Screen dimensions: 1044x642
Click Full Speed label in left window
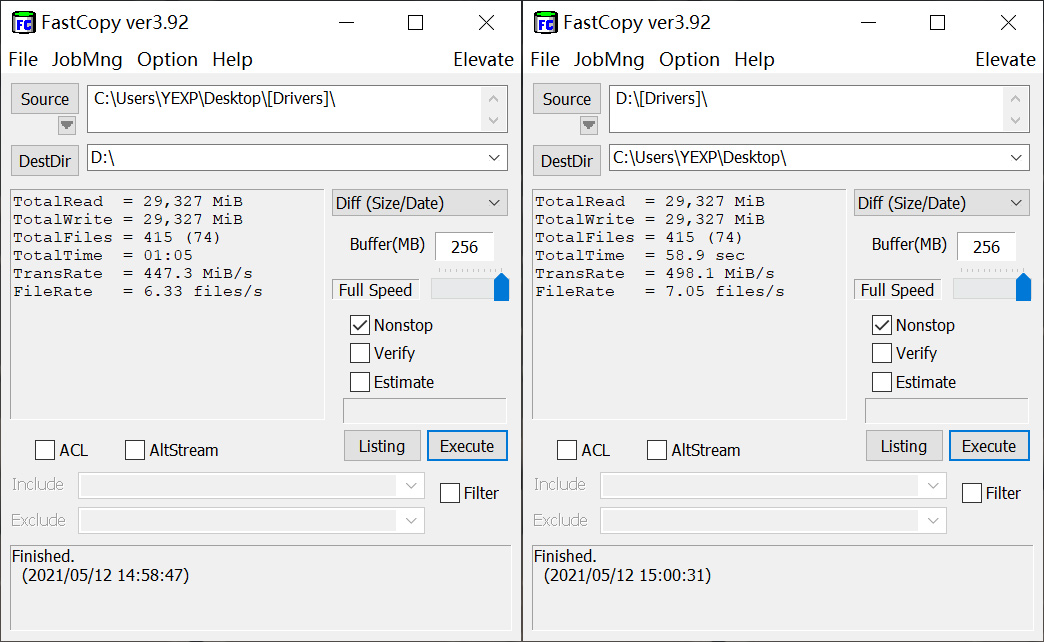click(x=376, y=290)
